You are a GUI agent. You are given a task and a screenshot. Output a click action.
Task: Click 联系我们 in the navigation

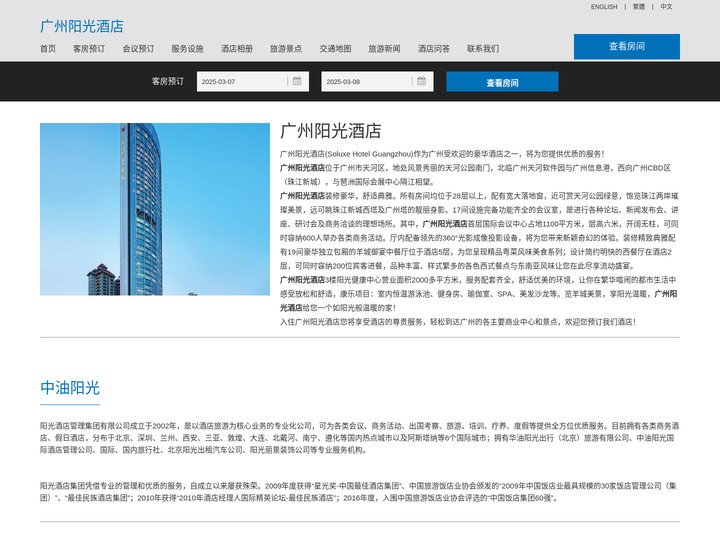(483, 48)
